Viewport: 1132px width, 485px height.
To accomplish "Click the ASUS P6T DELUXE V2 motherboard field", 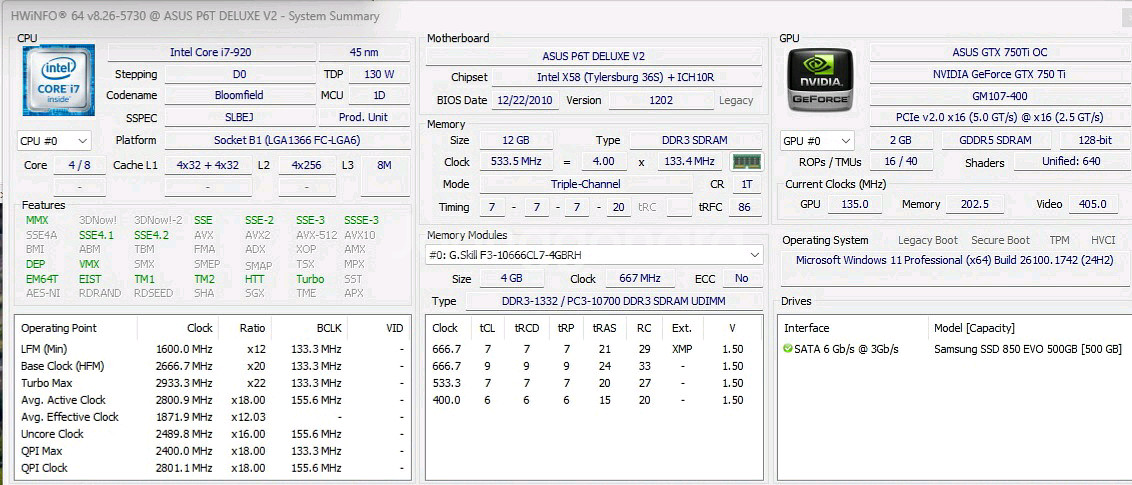I will pos(593,56).
